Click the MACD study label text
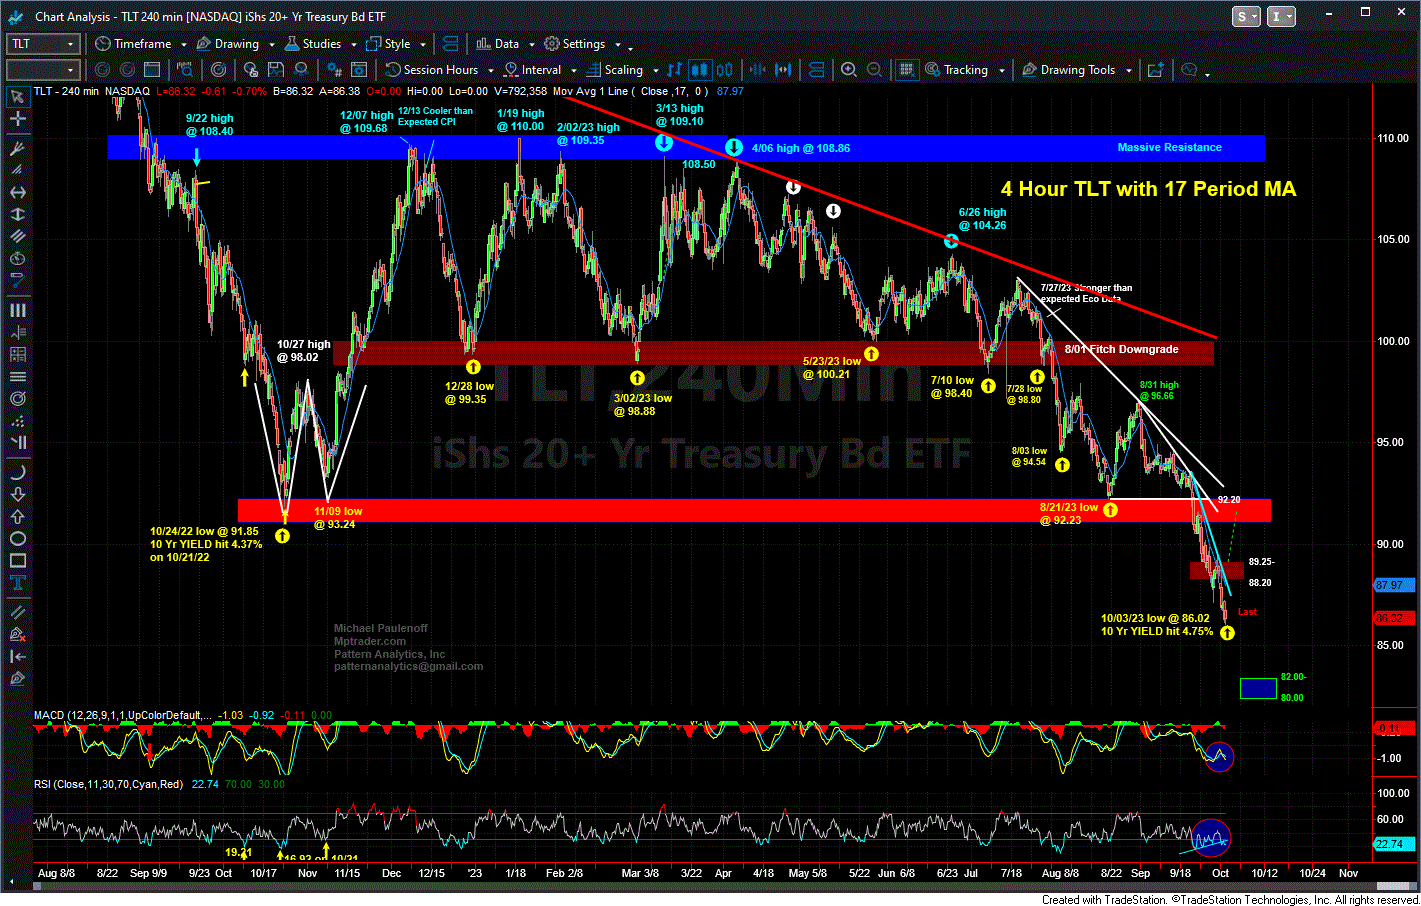The height and width of the screenshot is (906, 1421). coord(123,715)
